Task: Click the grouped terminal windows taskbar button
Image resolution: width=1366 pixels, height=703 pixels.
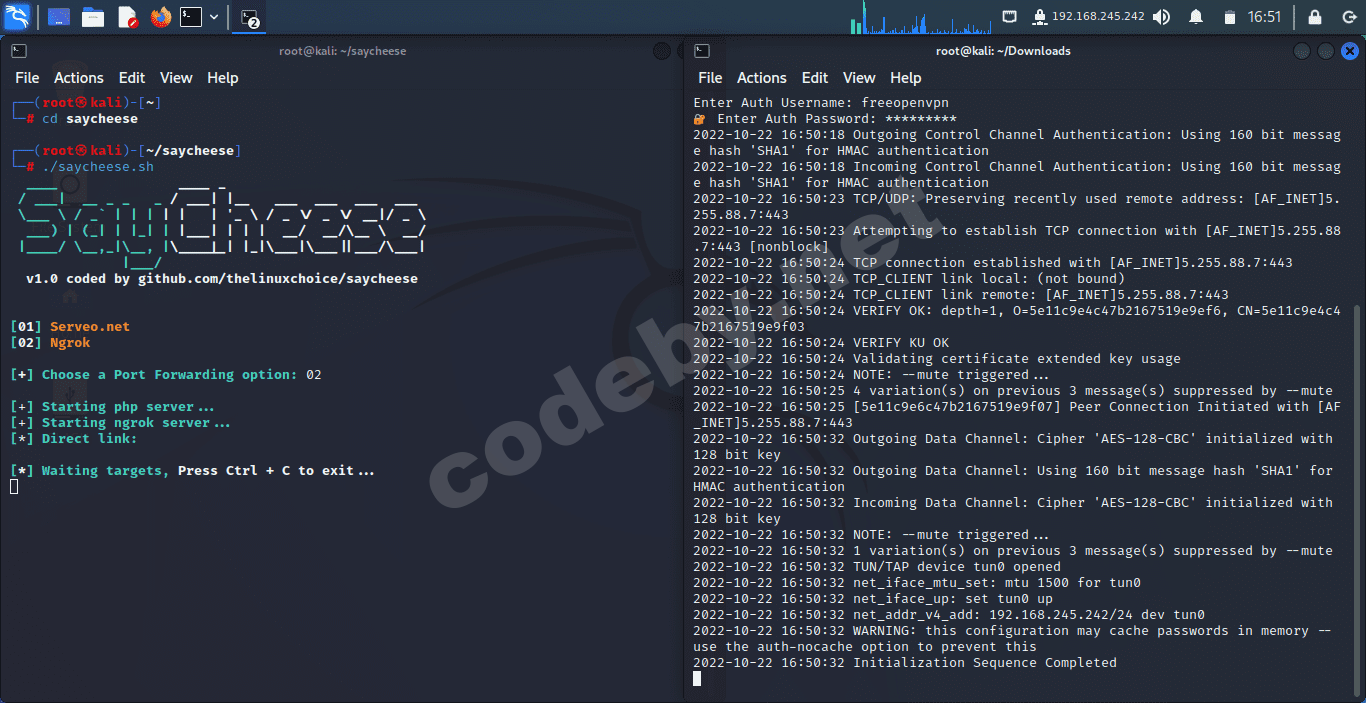Action: [249, 17]
